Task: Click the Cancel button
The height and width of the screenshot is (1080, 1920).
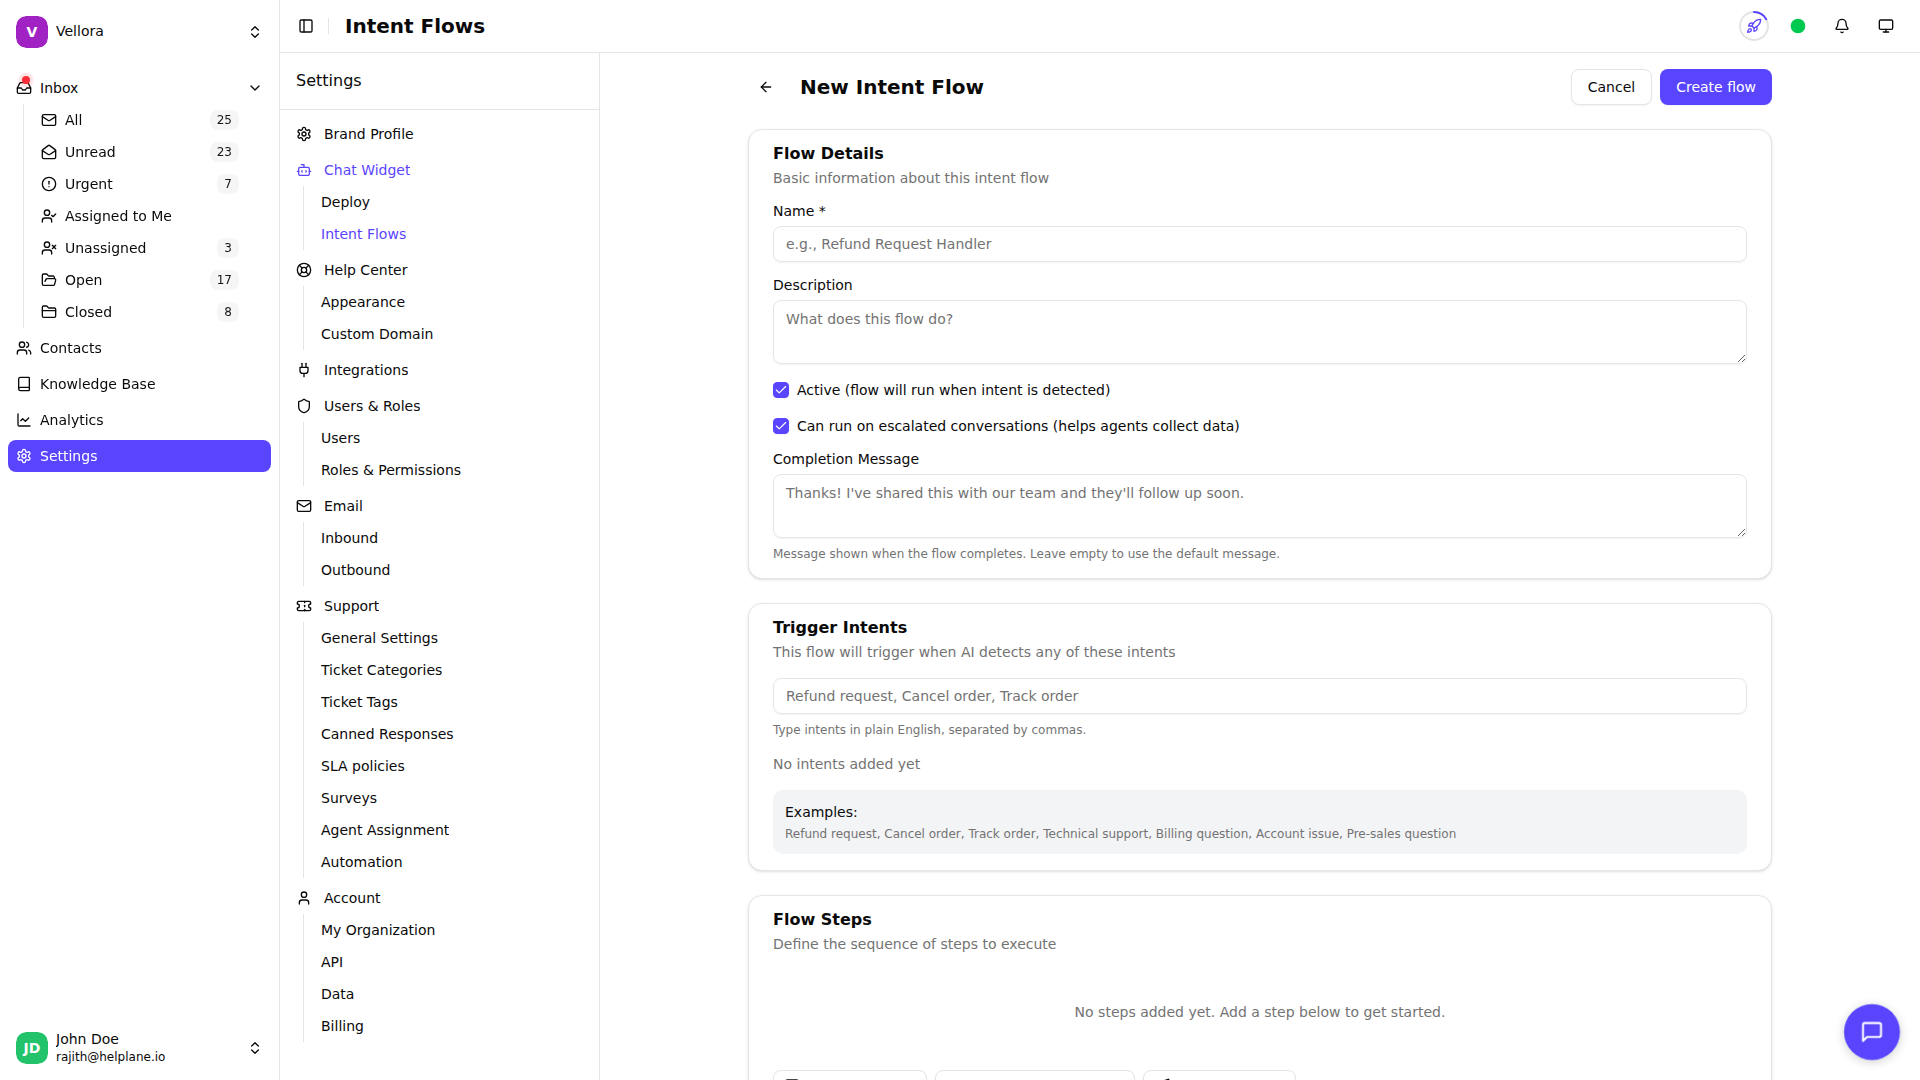Action: click(x=1611, y=87)
